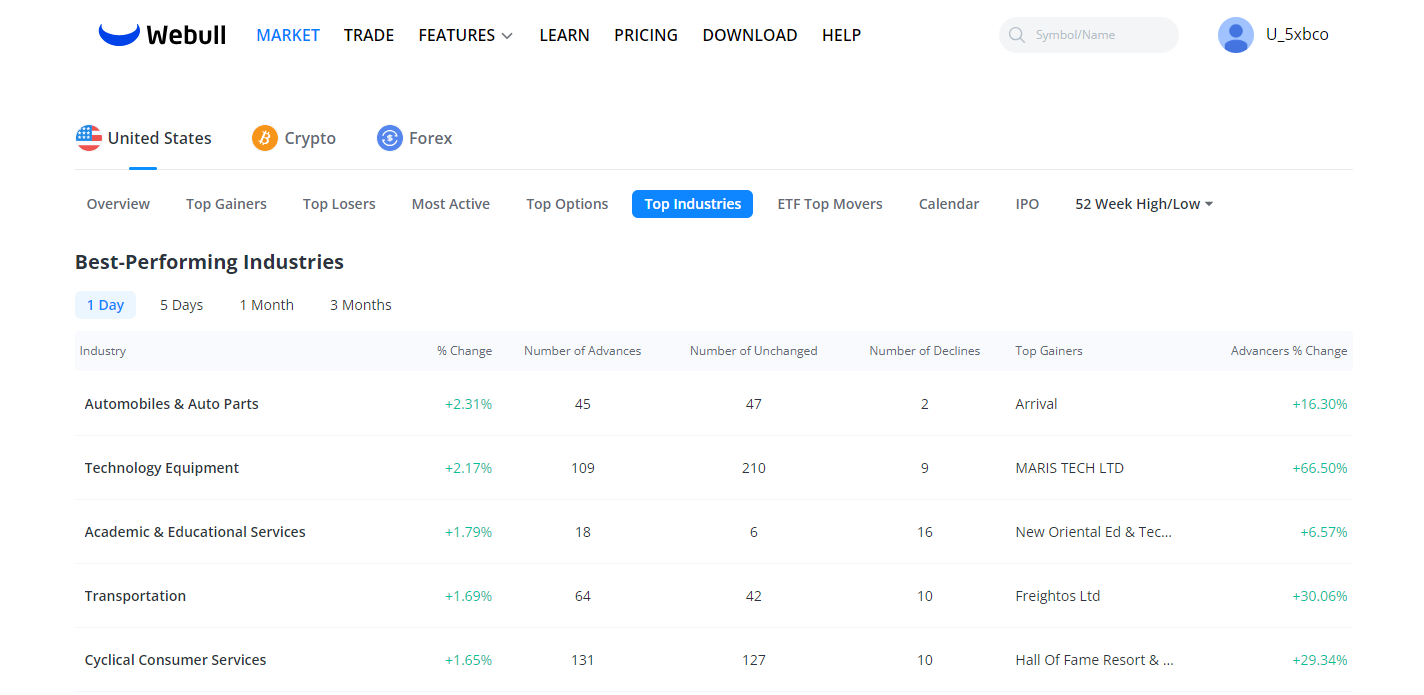Click the +2.17% change value

tap(468, 468)
